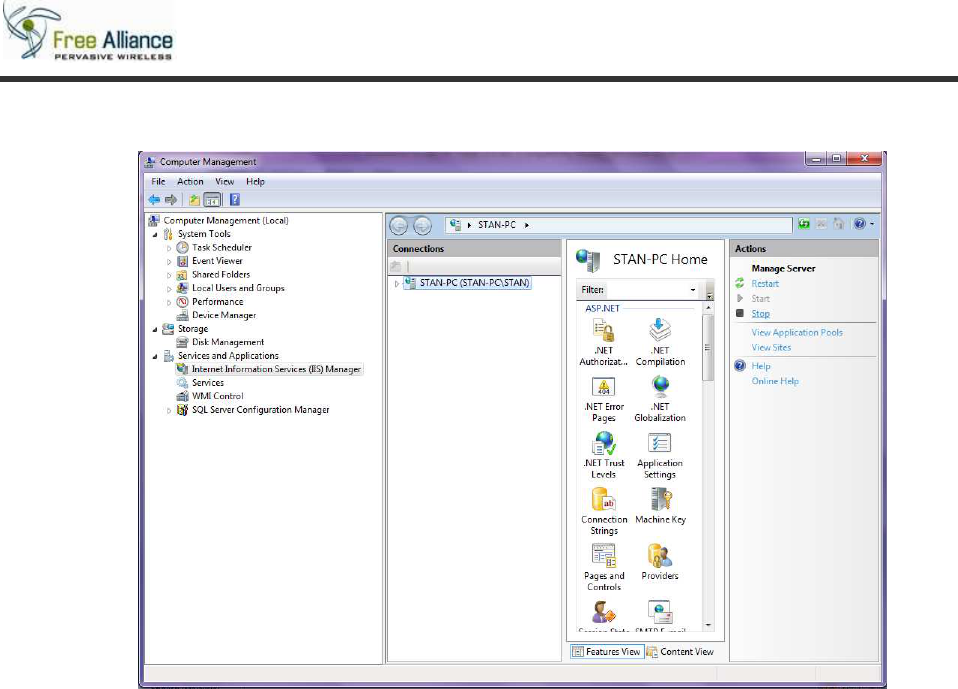Switch to the Features View tab
This screenshot has width=958, height=689.
(x=607, y=652)
